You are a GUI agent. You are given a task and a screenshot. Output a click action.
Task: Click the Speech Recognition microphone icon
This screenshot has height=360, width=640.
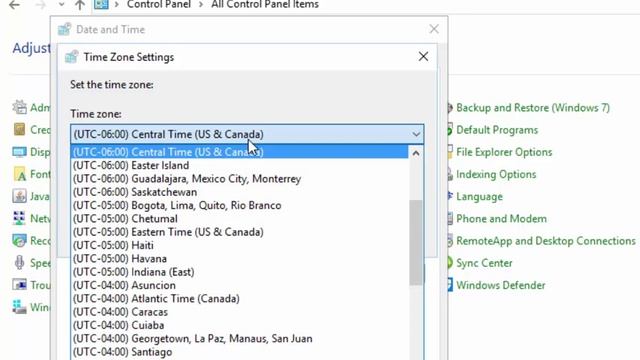tap(19, 262)
